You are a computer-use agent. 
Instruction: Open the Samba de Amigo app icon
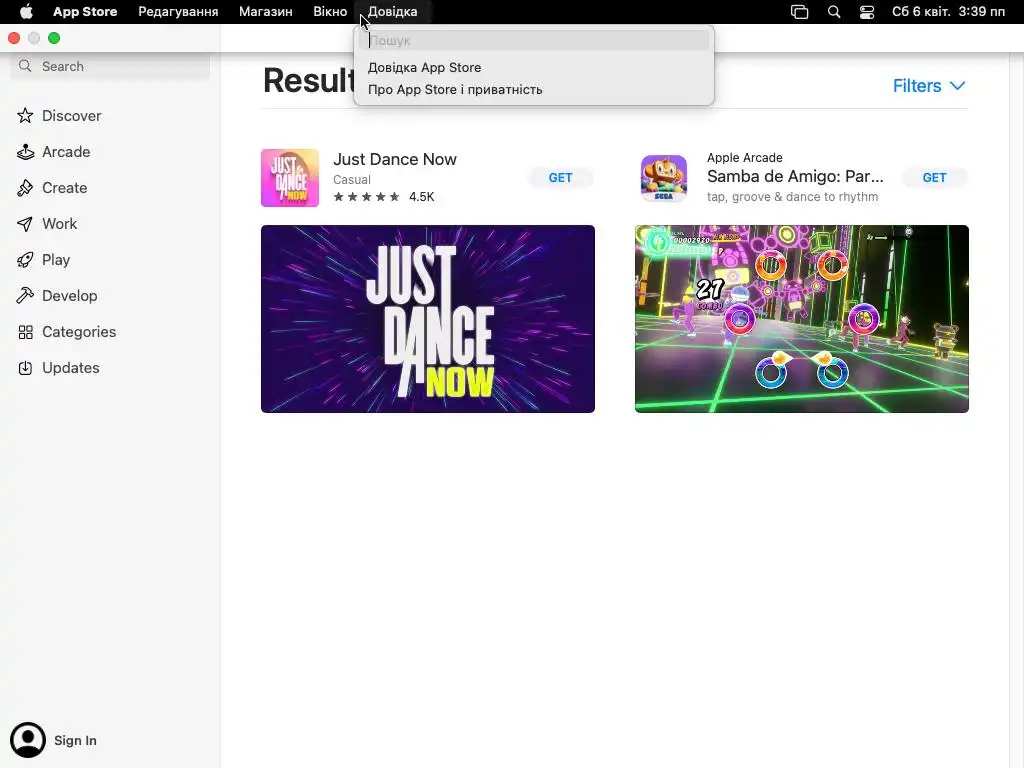pos(664,178)
